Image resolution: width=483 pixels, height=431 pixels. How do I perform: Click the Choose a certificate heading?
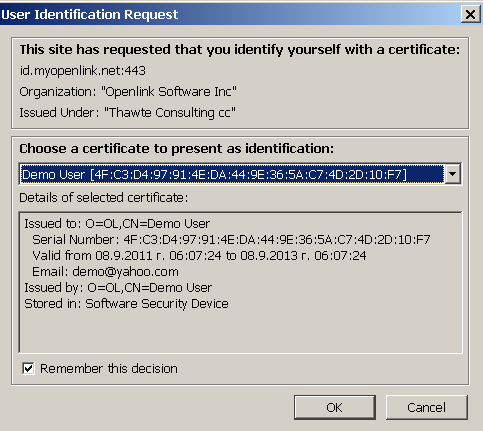point(176,149)
